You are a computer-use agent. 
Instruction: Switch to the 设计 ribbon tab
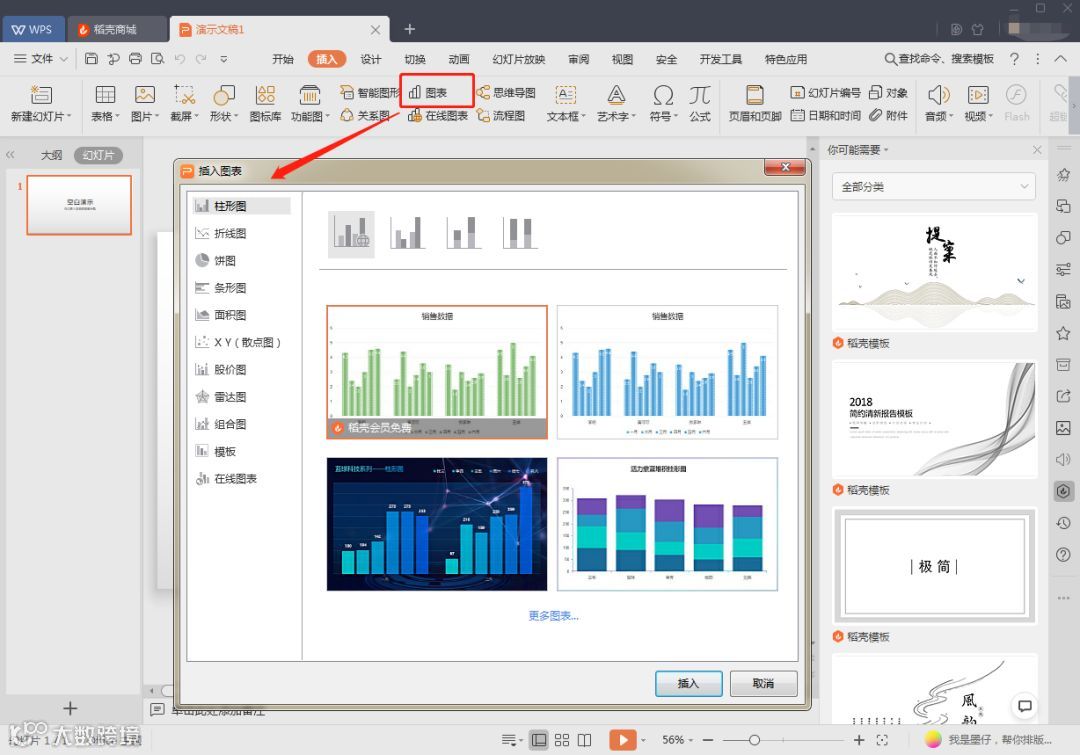pyautogui.click(x=371, y=59)
